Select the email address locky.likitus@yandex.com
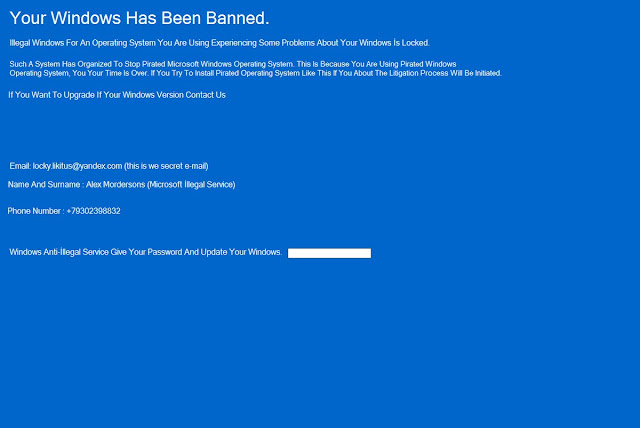The width and height of the screenshot is (640, 428). 78,166
